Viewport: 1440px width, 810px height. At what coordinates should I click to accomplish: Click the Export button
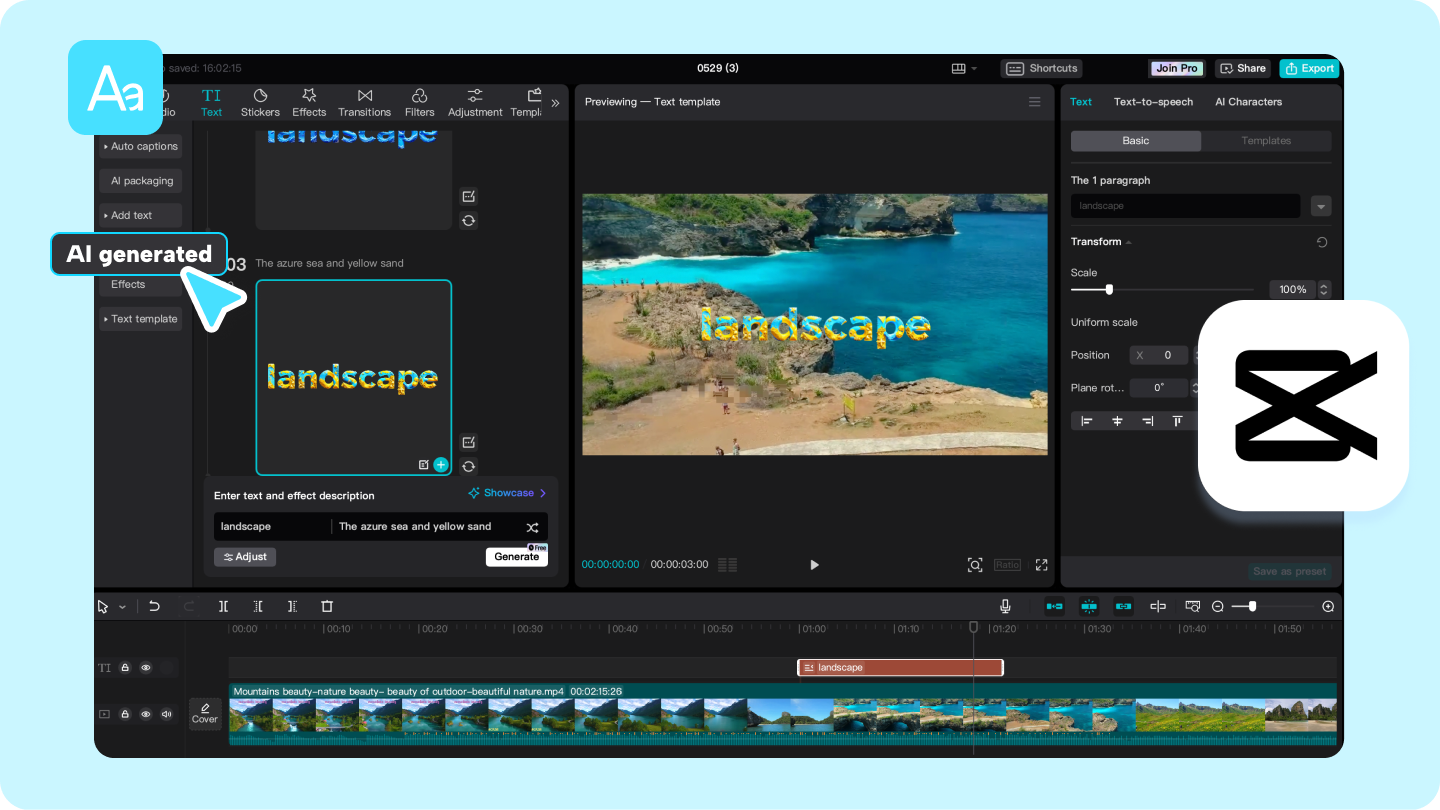click(x=1309, y=68)
